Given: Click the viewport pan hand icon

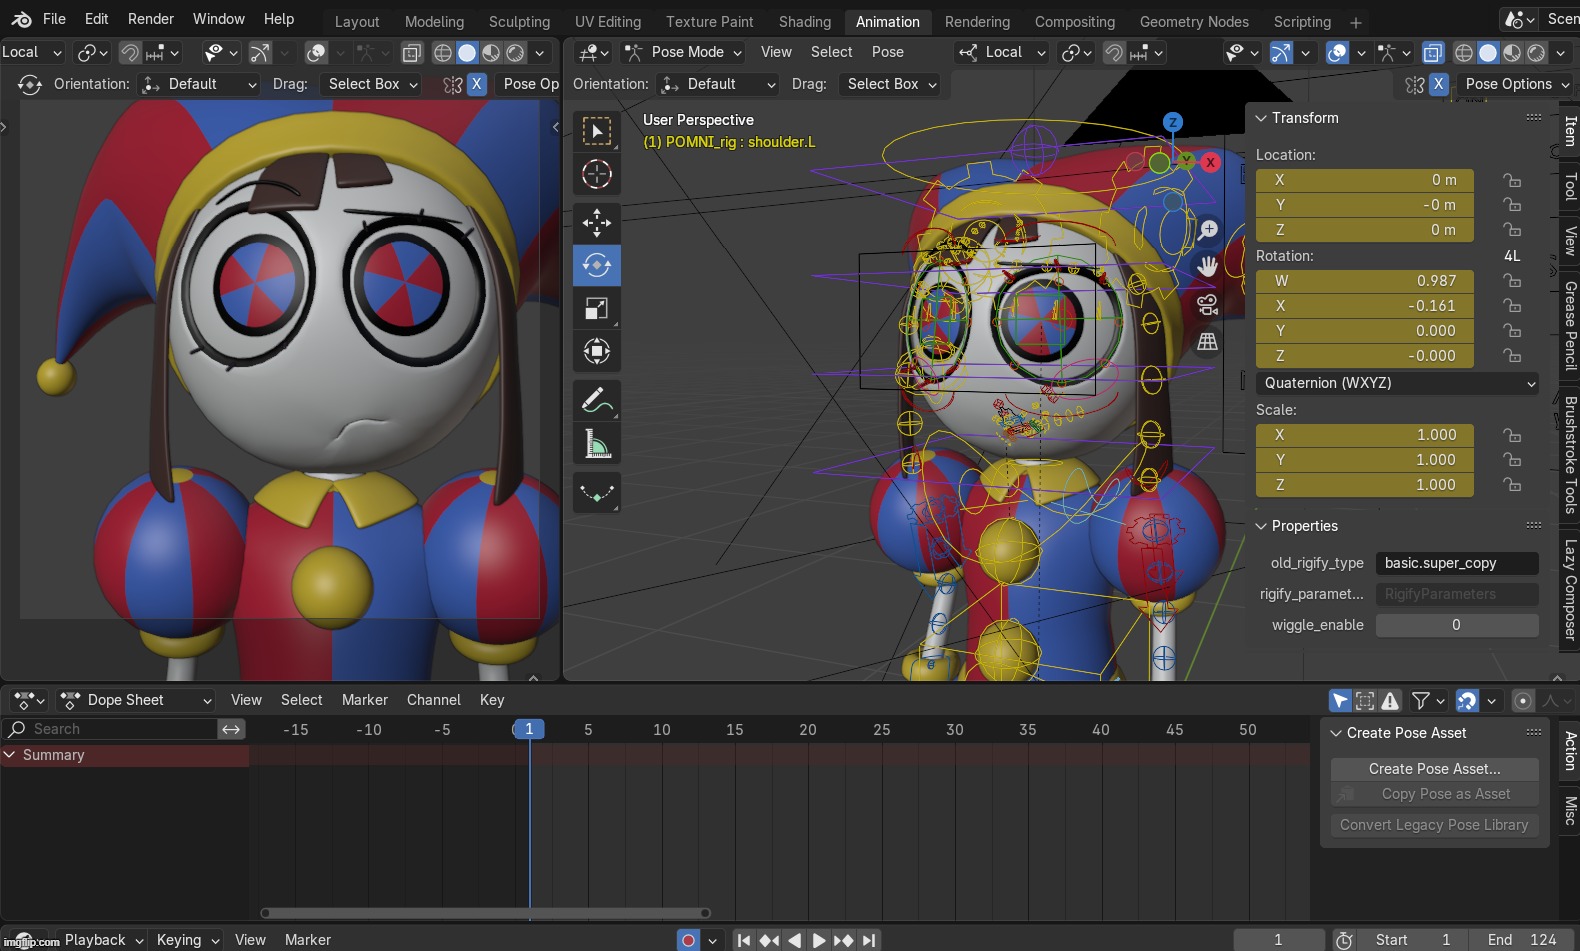Looking at the screenshot, I should coord(1208,267).
